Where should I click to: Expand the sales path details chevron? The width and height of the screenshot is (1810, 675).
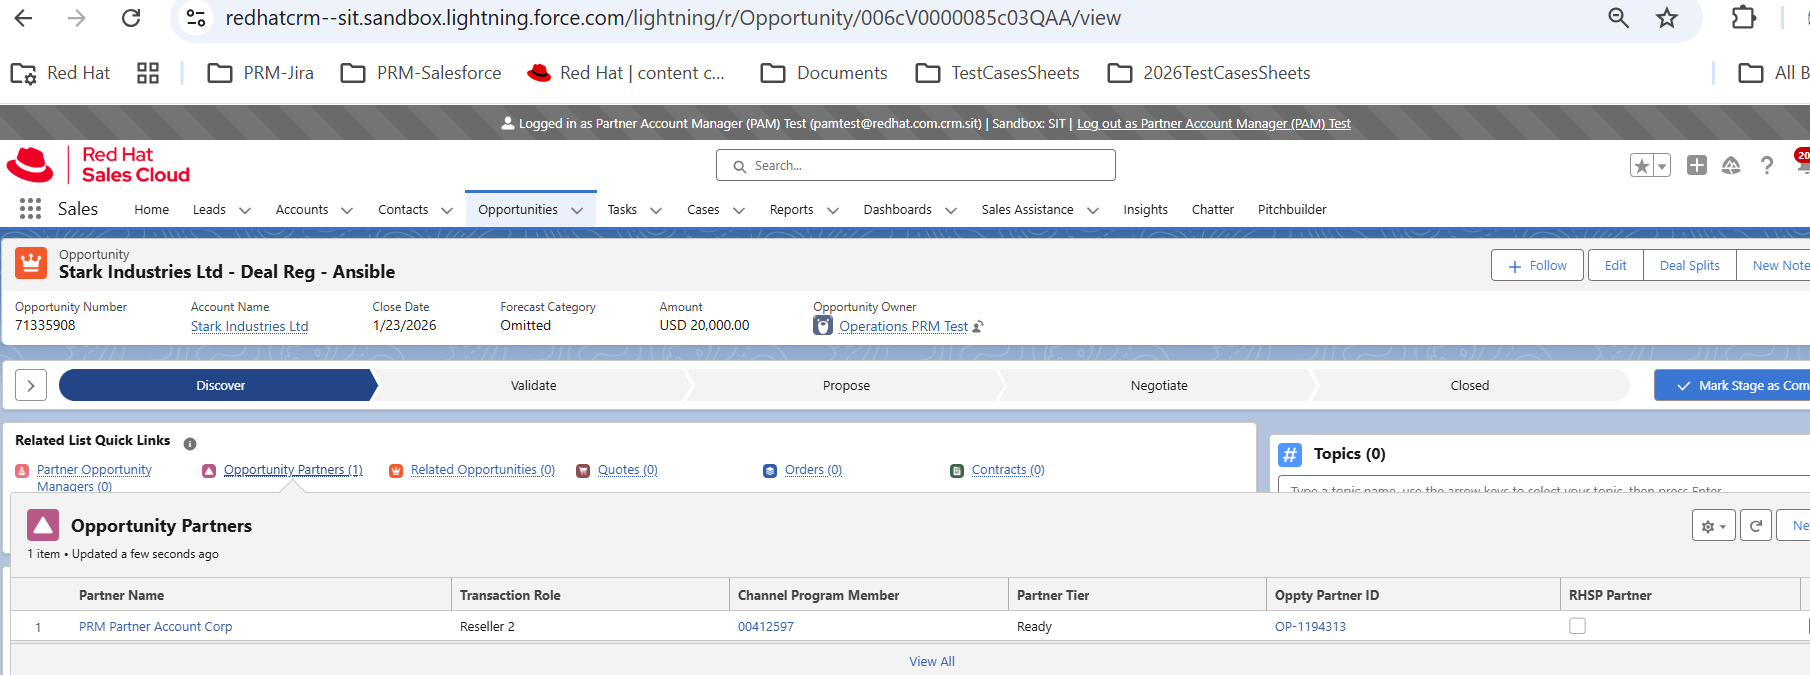[x=31, y=385]
